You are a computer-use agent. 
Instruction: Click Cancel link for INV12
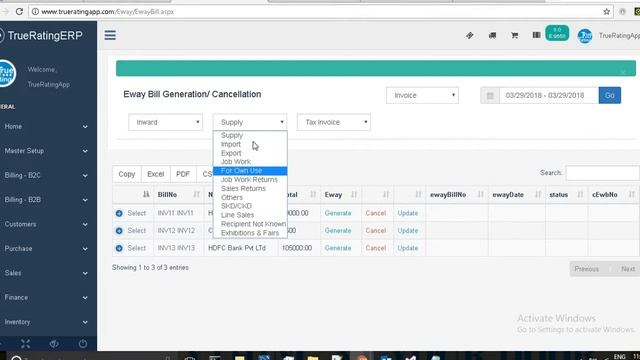tap(376, 231)
